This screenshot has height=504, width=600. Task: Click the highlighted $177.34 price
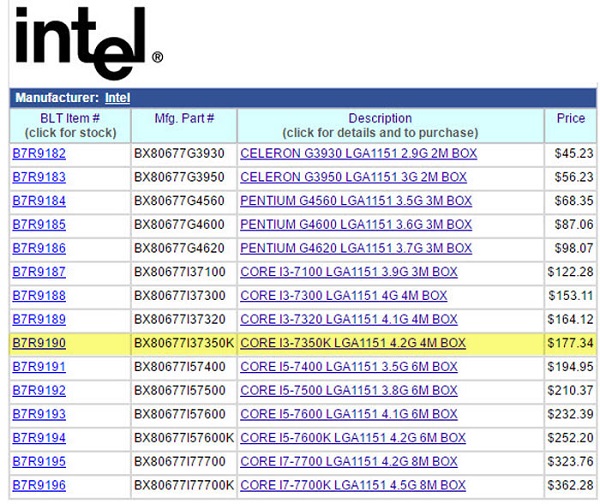pos(570,343)
